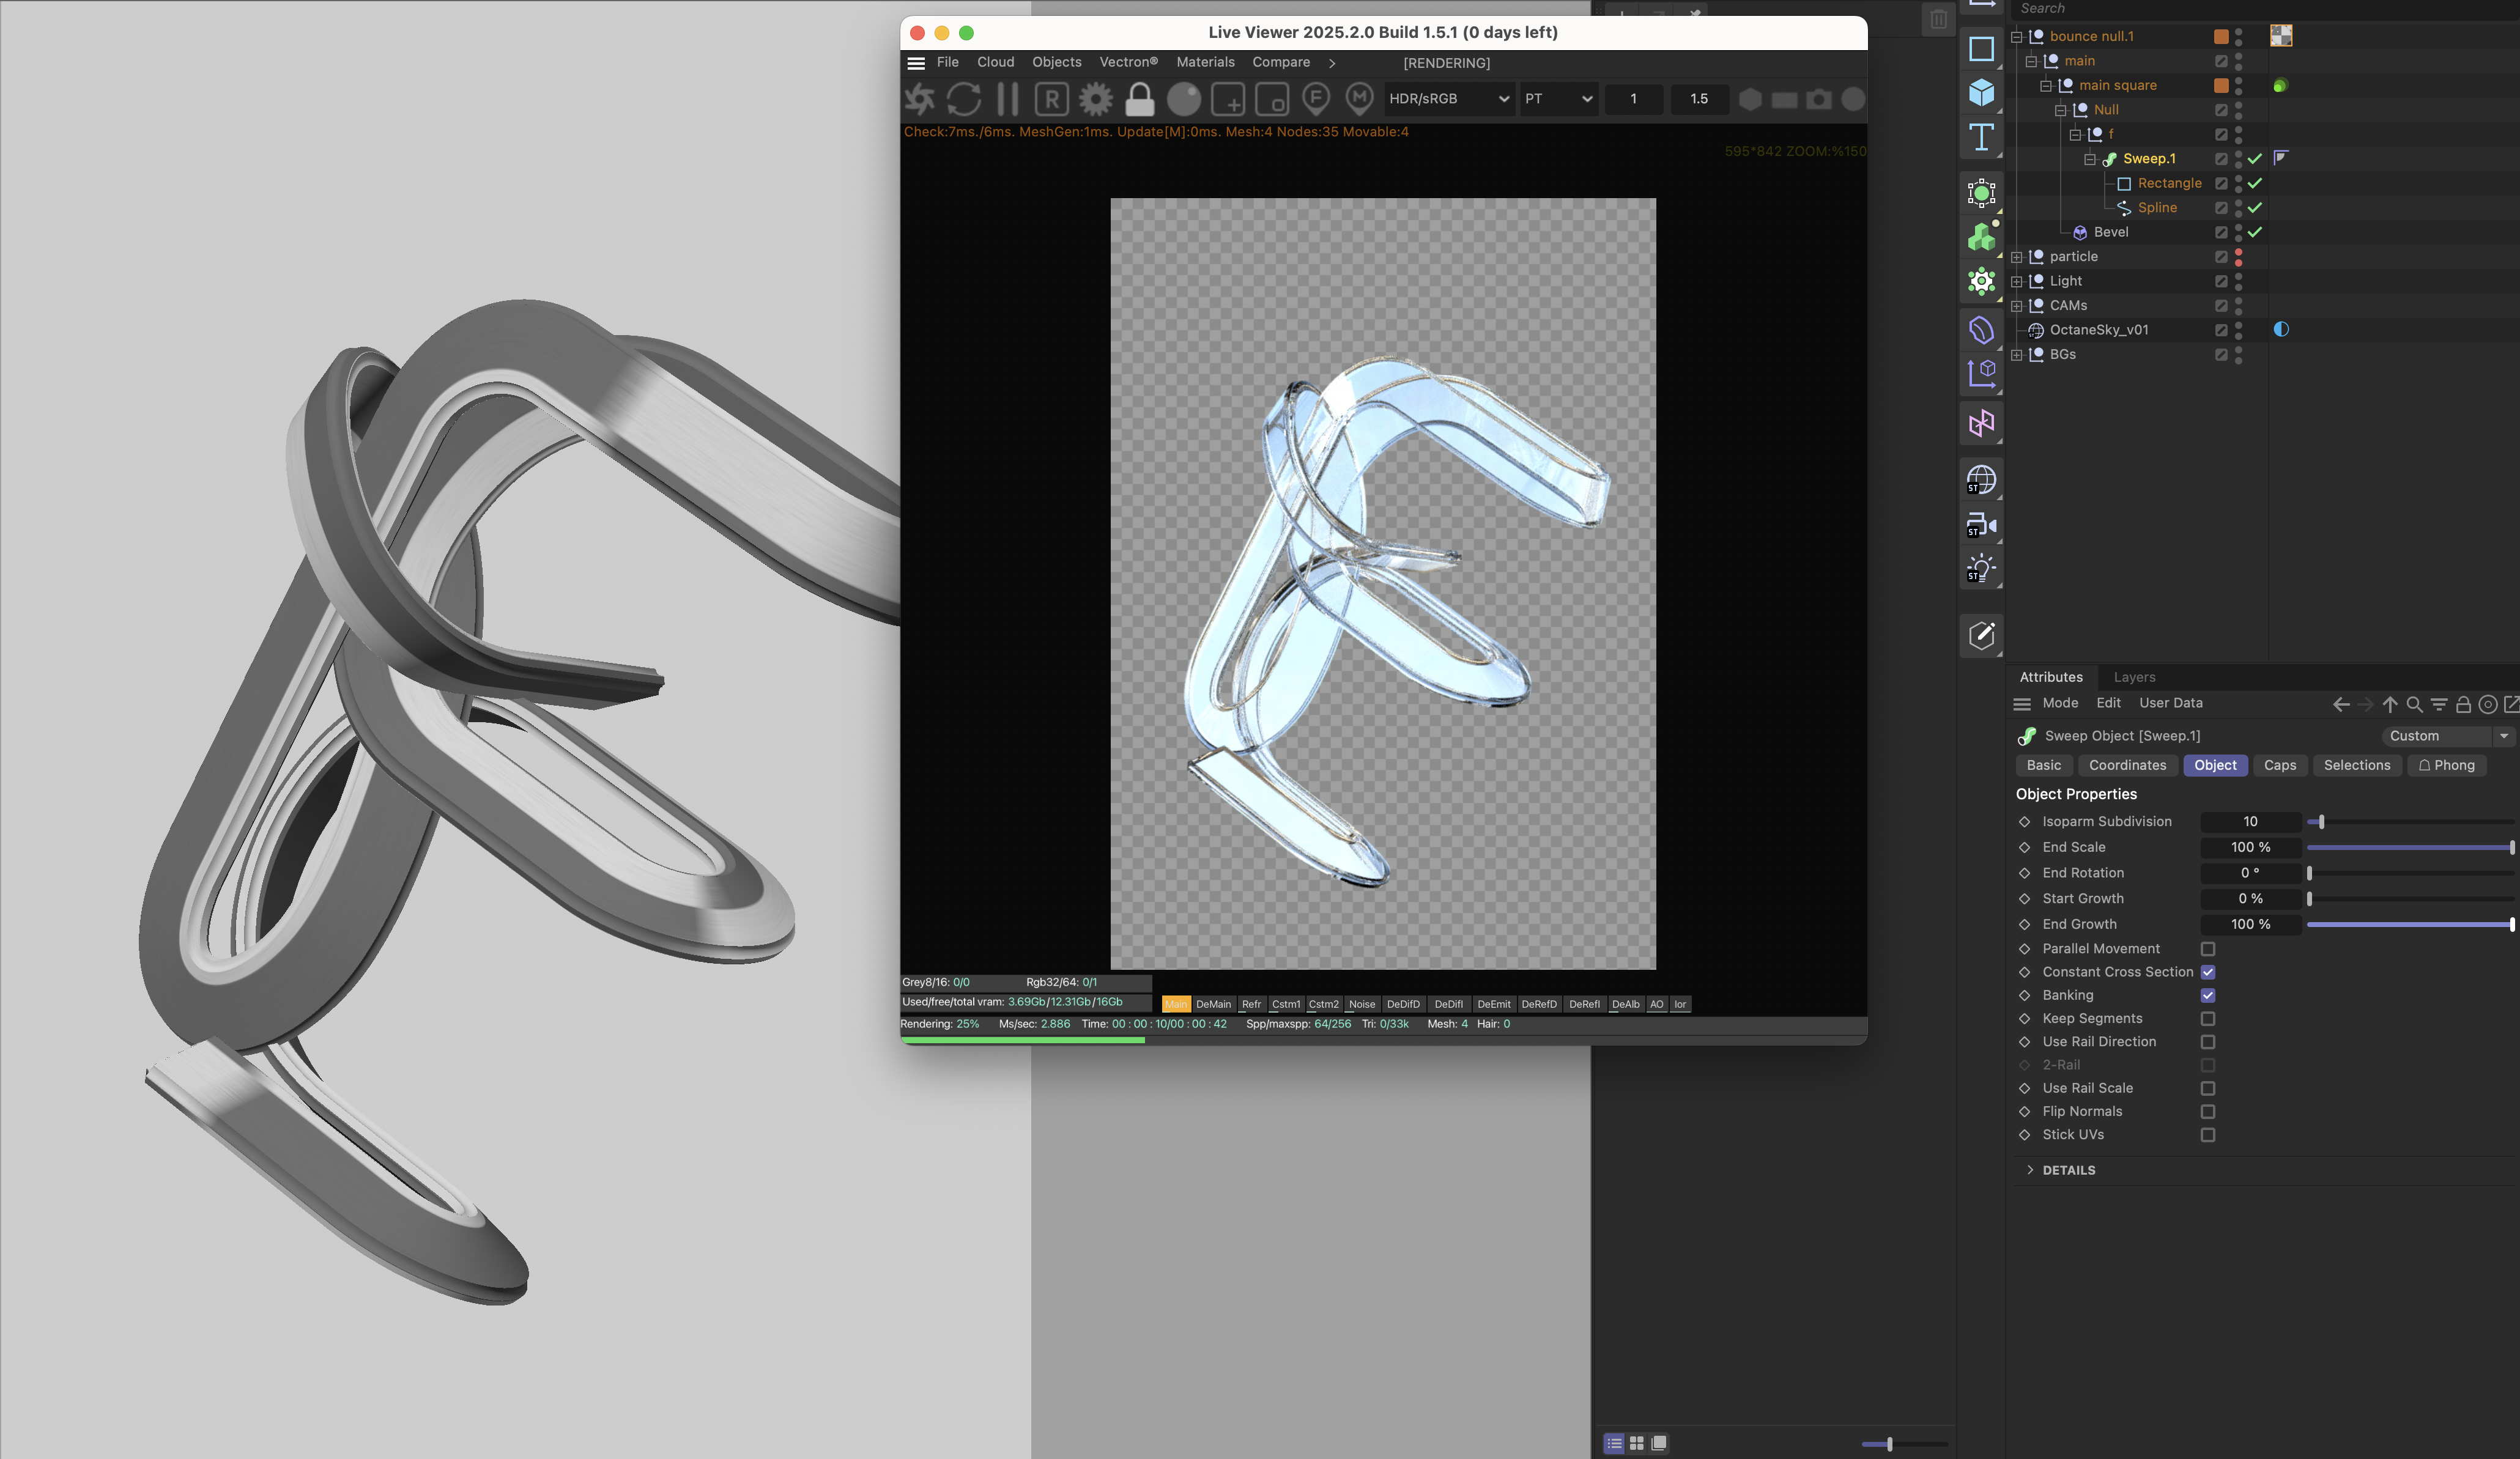
Task: Click the clay mode sphere icon
Action: 1184,99
